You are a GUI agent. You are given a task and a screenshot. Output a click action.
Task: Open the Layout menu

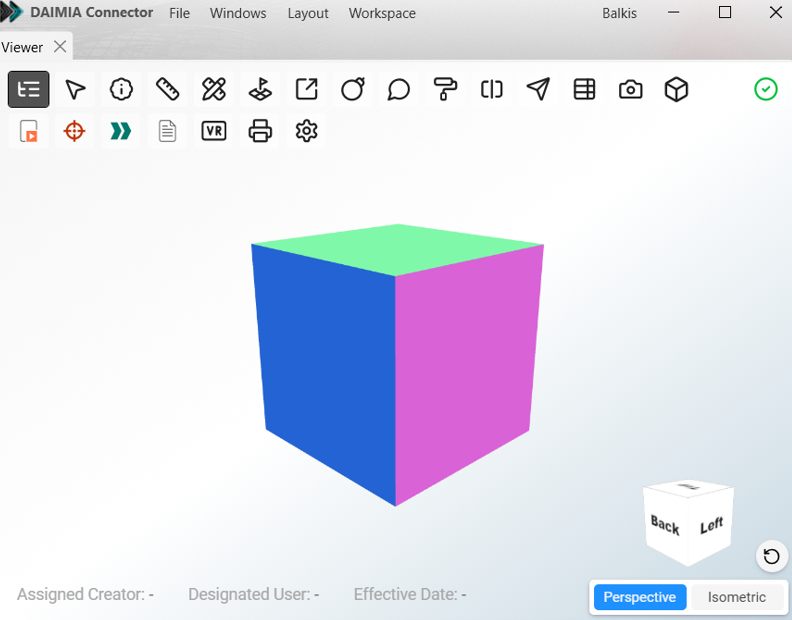(x=308, y=13)
